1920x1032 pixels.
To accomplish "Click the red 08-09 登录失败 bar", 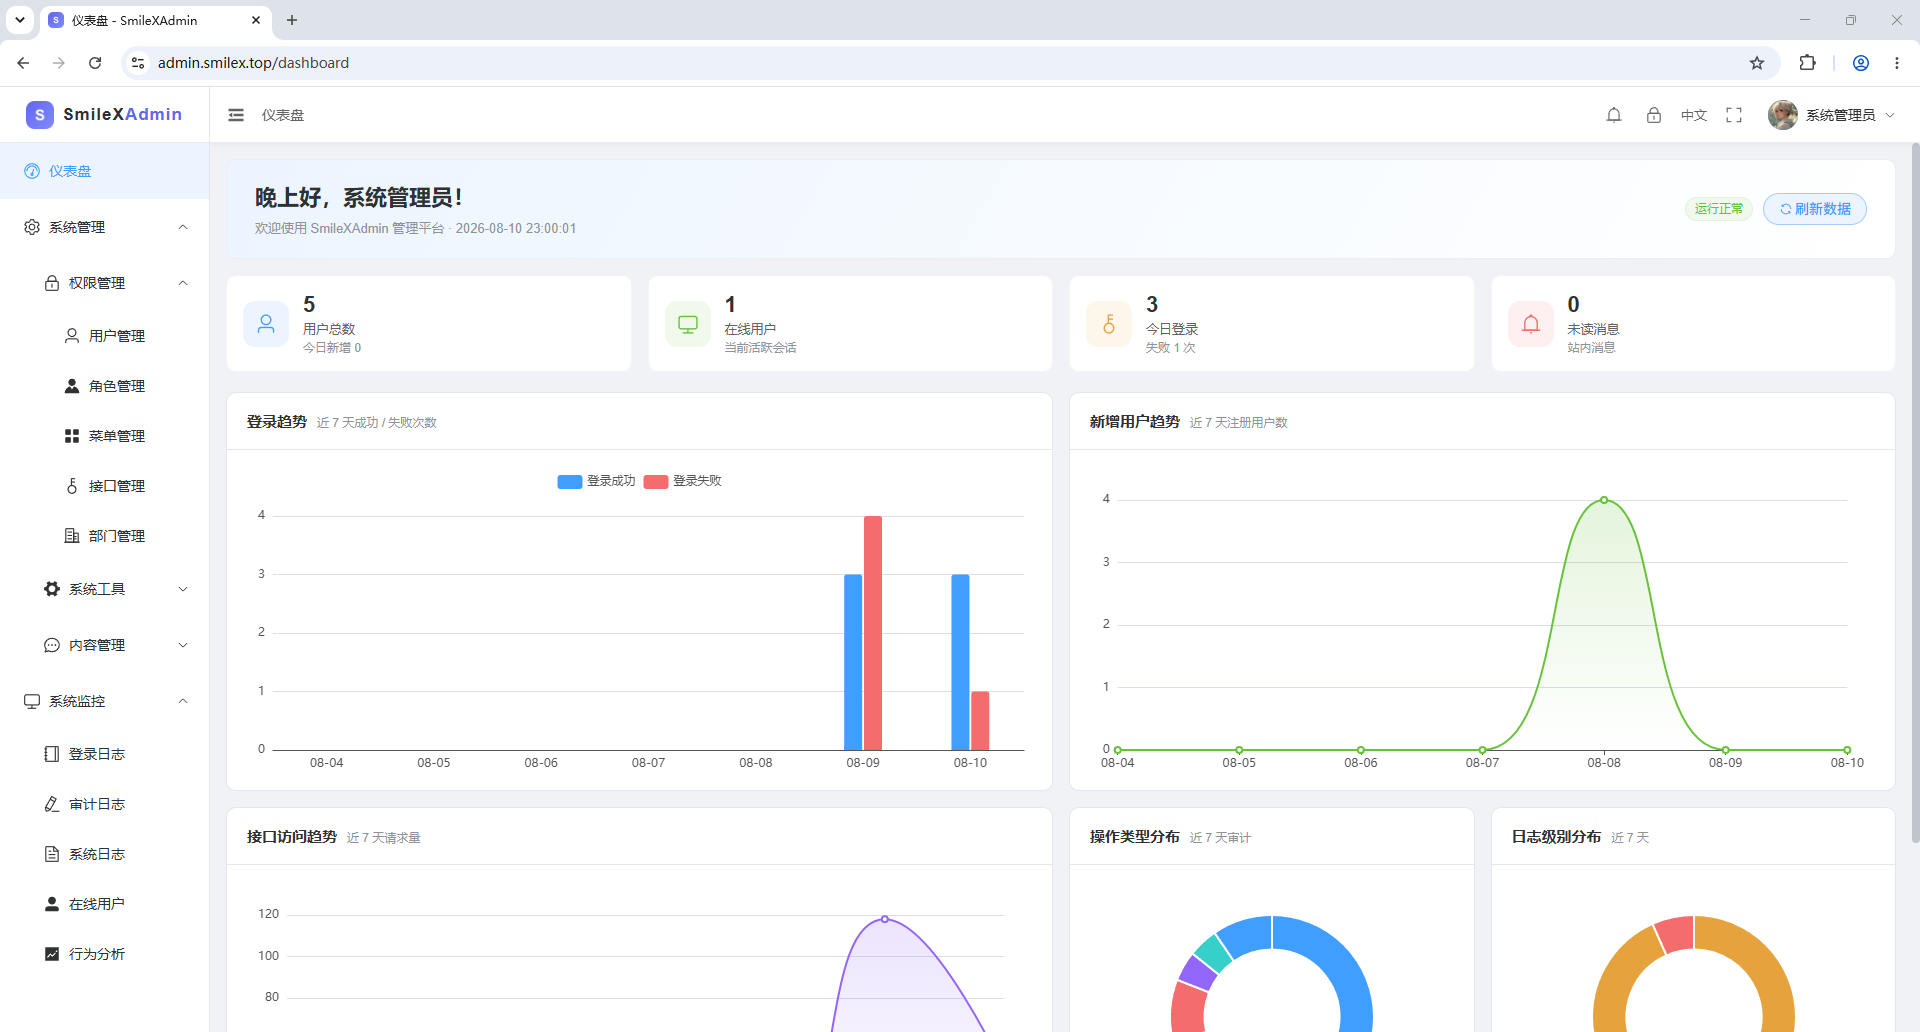I will tap(873, 633).
